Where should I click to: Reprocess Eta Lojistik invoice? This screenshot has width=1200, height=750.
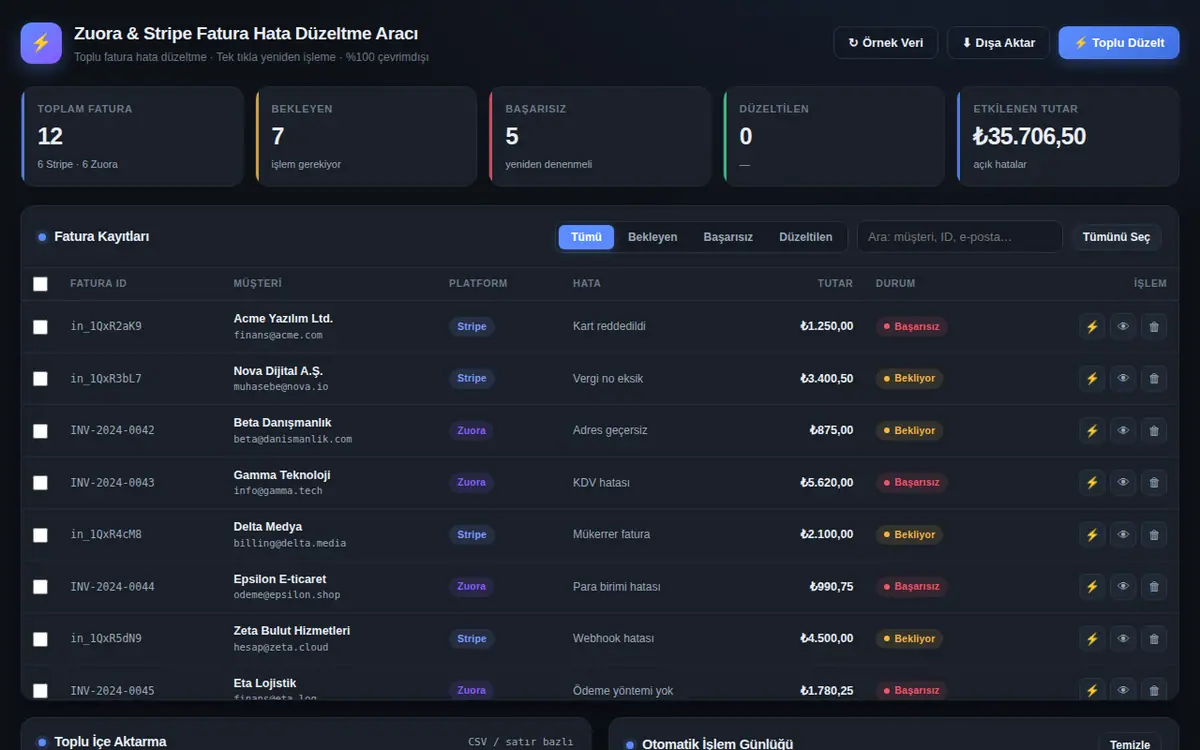coord(1092,690)
